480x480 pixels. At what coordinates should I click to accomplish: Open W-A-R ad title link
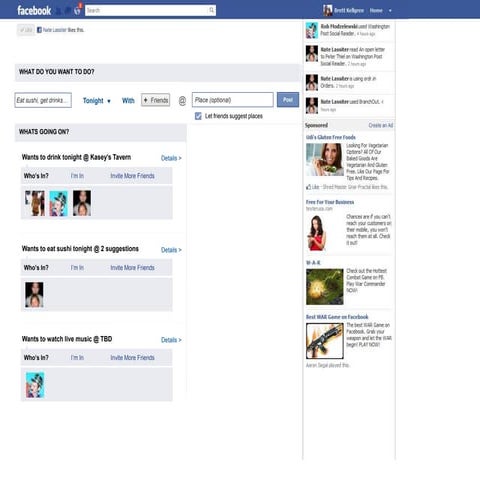[x=313, y=263]
